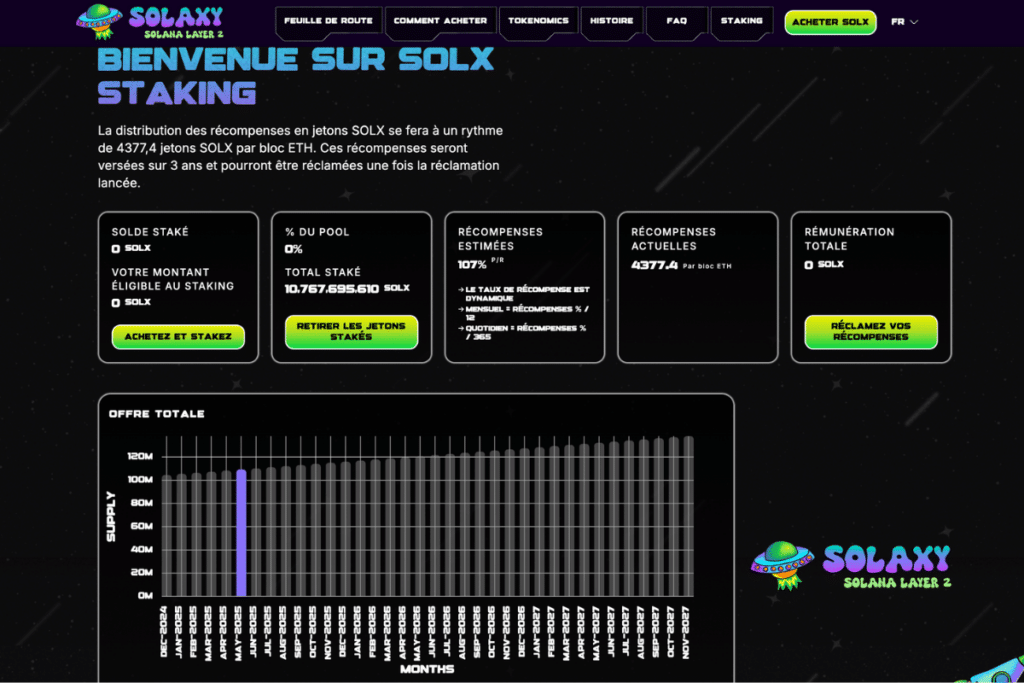Open the Staking menu item

(741, 21)
